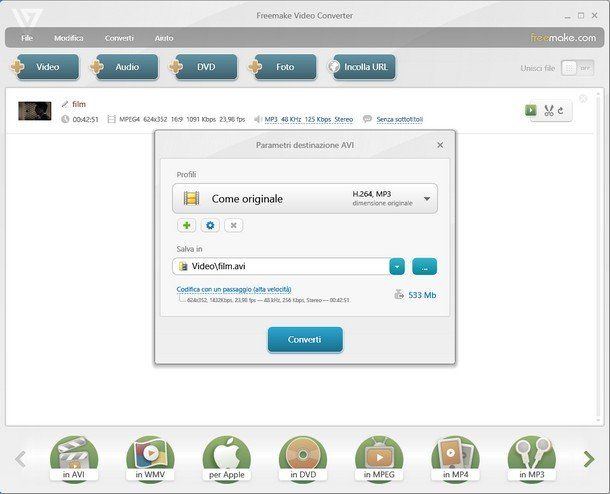Click the film strip profile icon

(x=191, y=198)
